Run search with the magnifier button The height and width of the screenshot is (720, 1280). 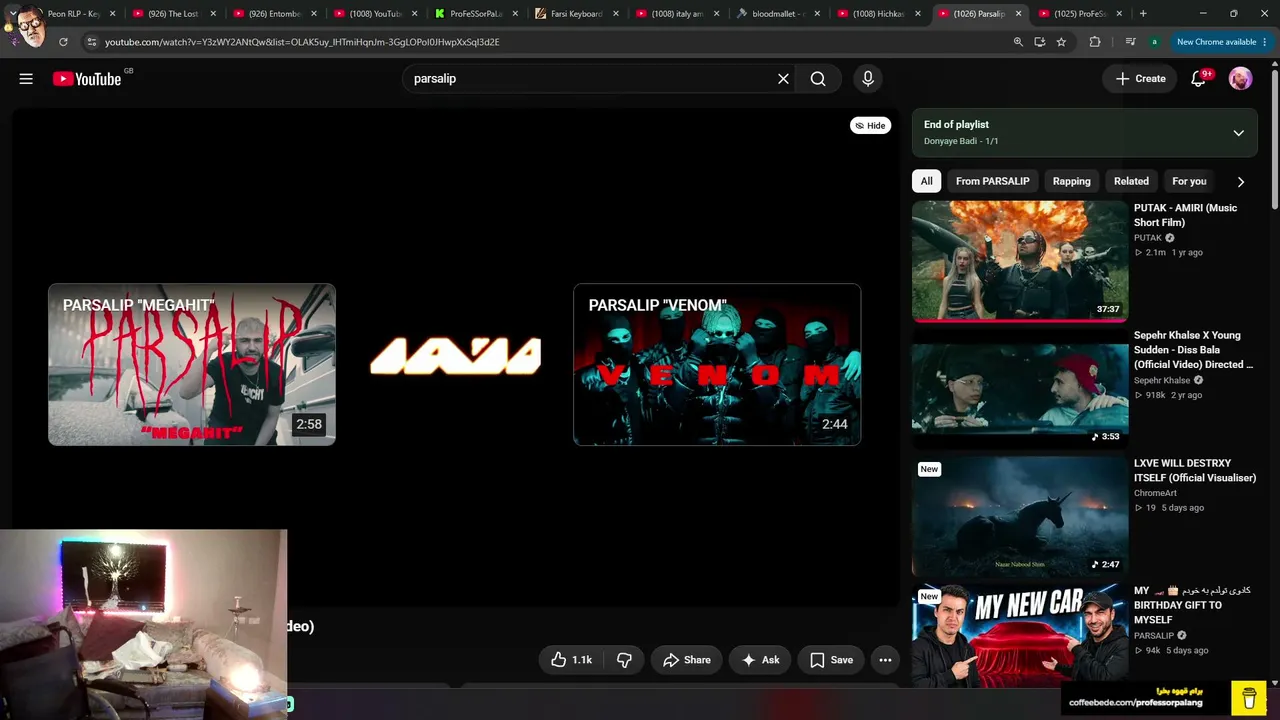pyautogui.click(x=818, y=79)
